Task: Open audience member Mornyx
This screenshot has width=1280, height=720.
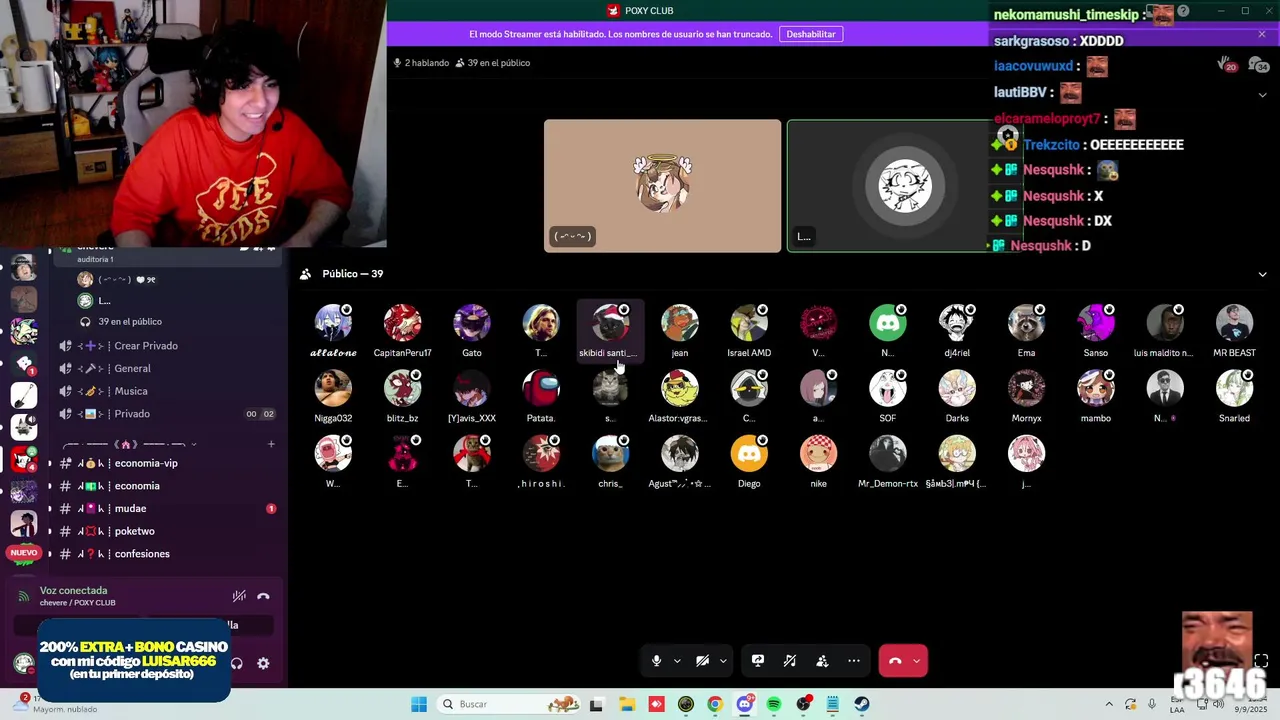Action: tap(1026, 397)
